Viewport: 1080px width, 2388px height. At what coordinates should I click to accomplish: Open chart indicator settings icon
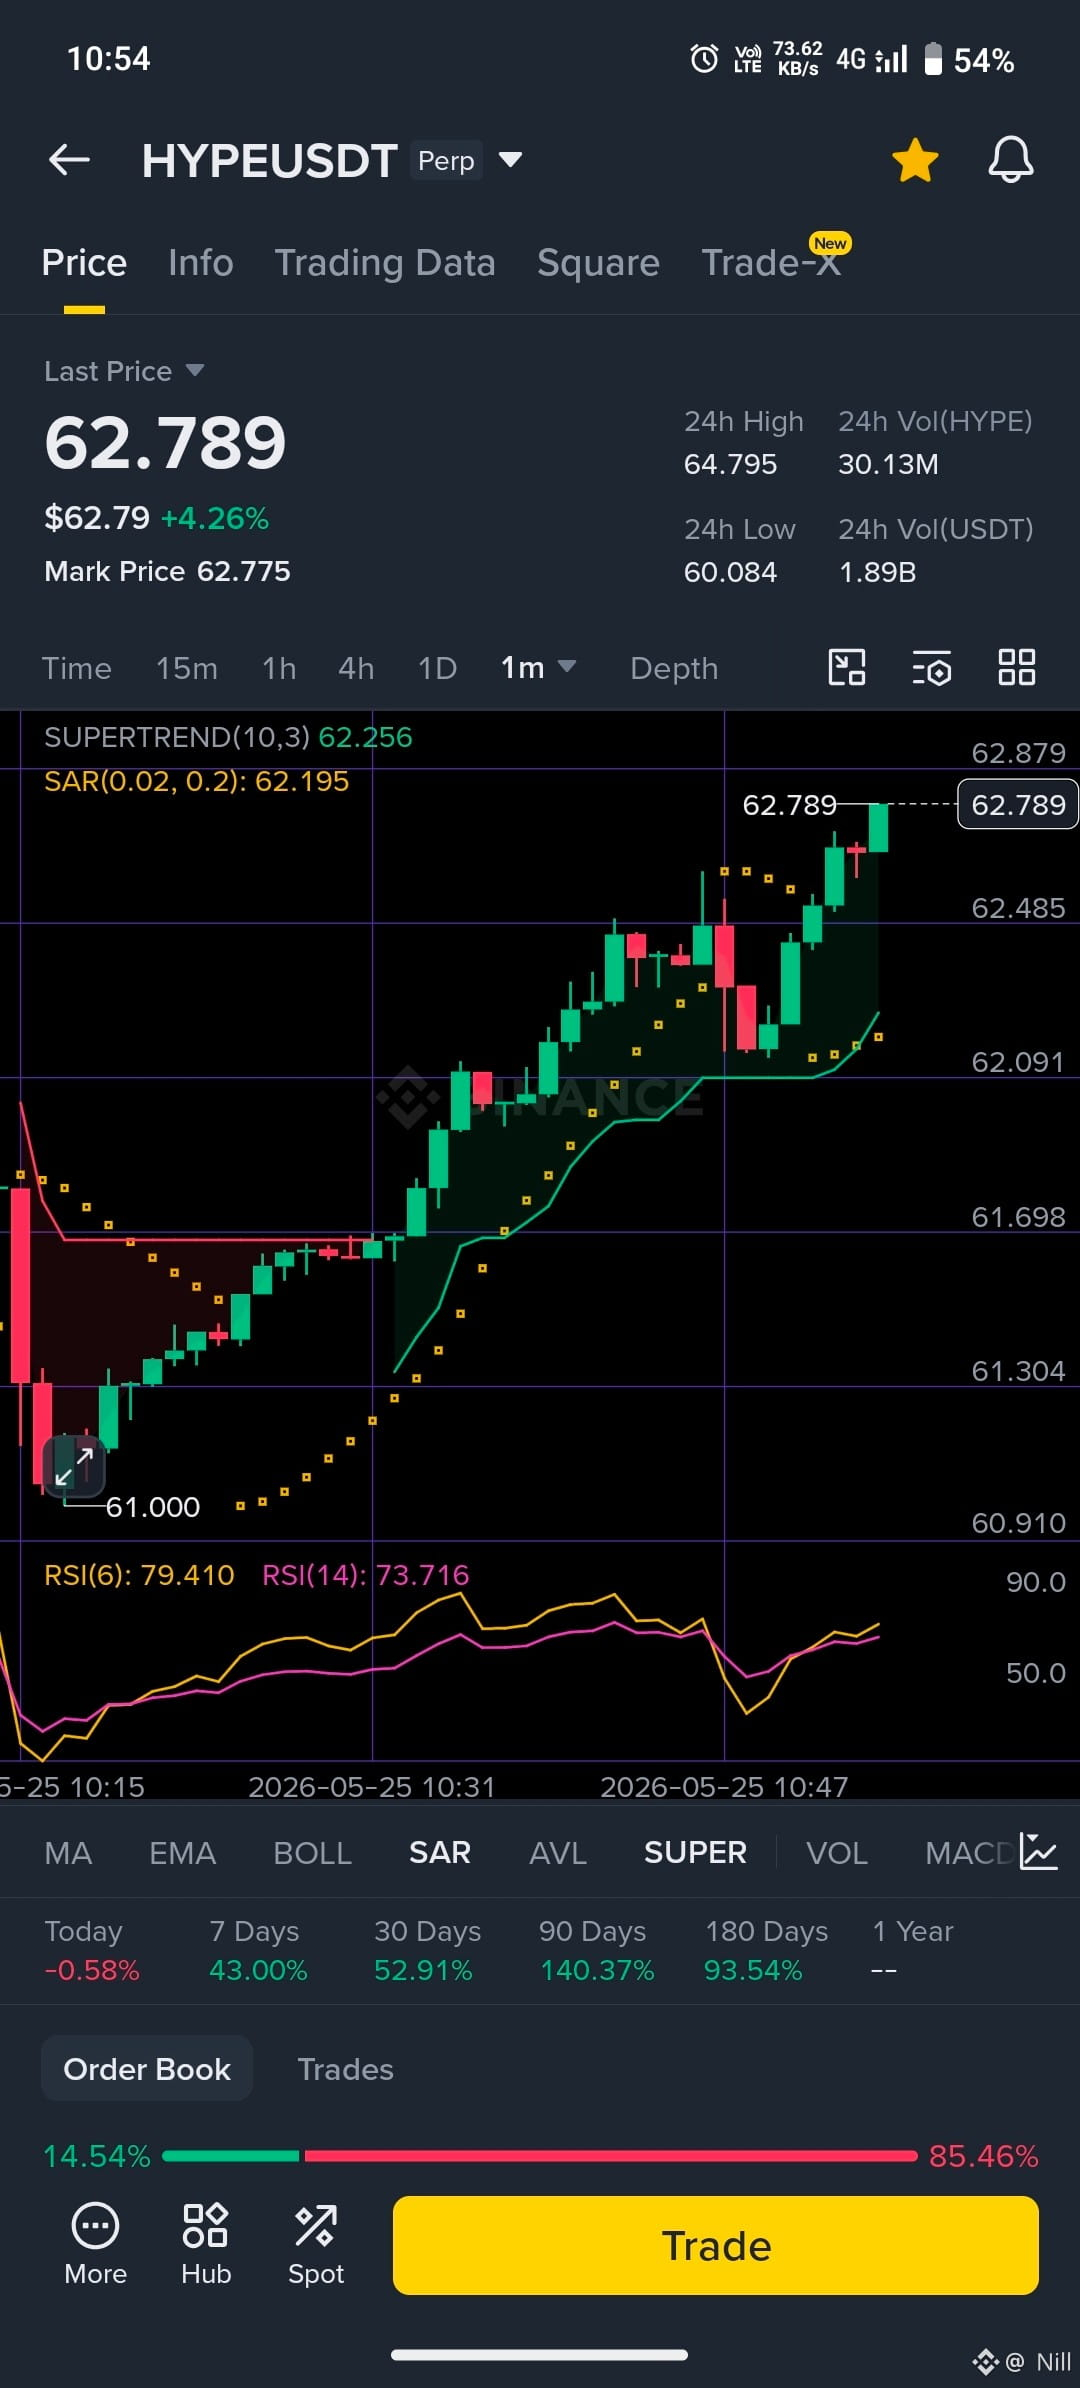pyautogui.click(x=932, y=667)
